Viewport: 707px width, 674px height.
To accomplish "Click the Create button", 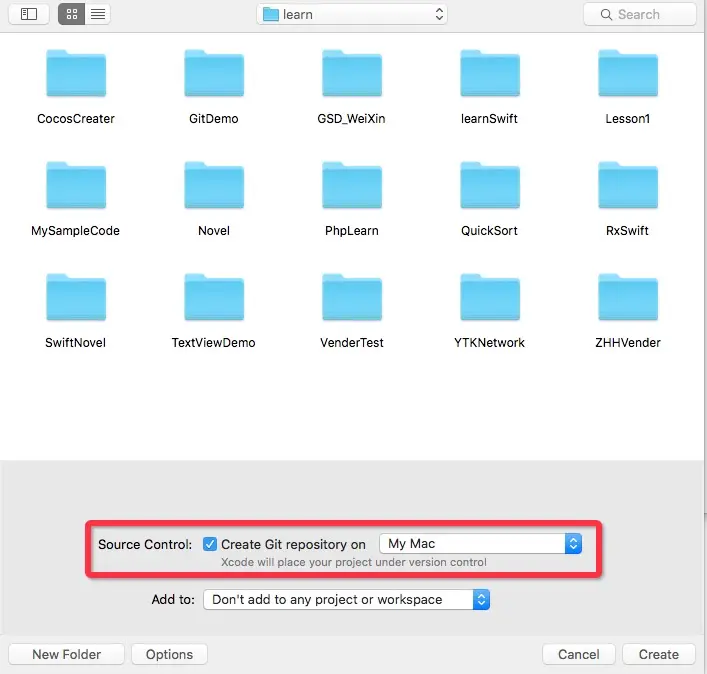I will (x=659, y=654).
